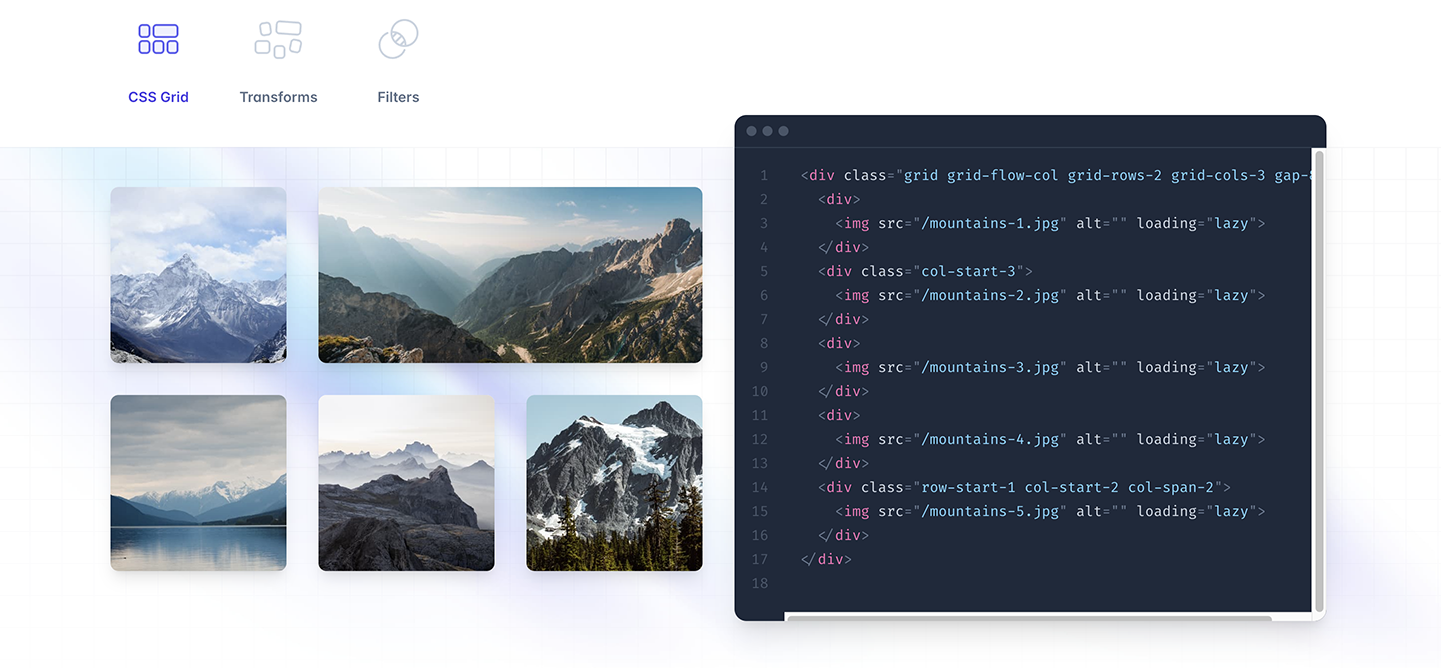The image size is (1441, 668).
Task: Click the "/mountains-5.jpg" src value in code
Action: click(x=989, y=511)
